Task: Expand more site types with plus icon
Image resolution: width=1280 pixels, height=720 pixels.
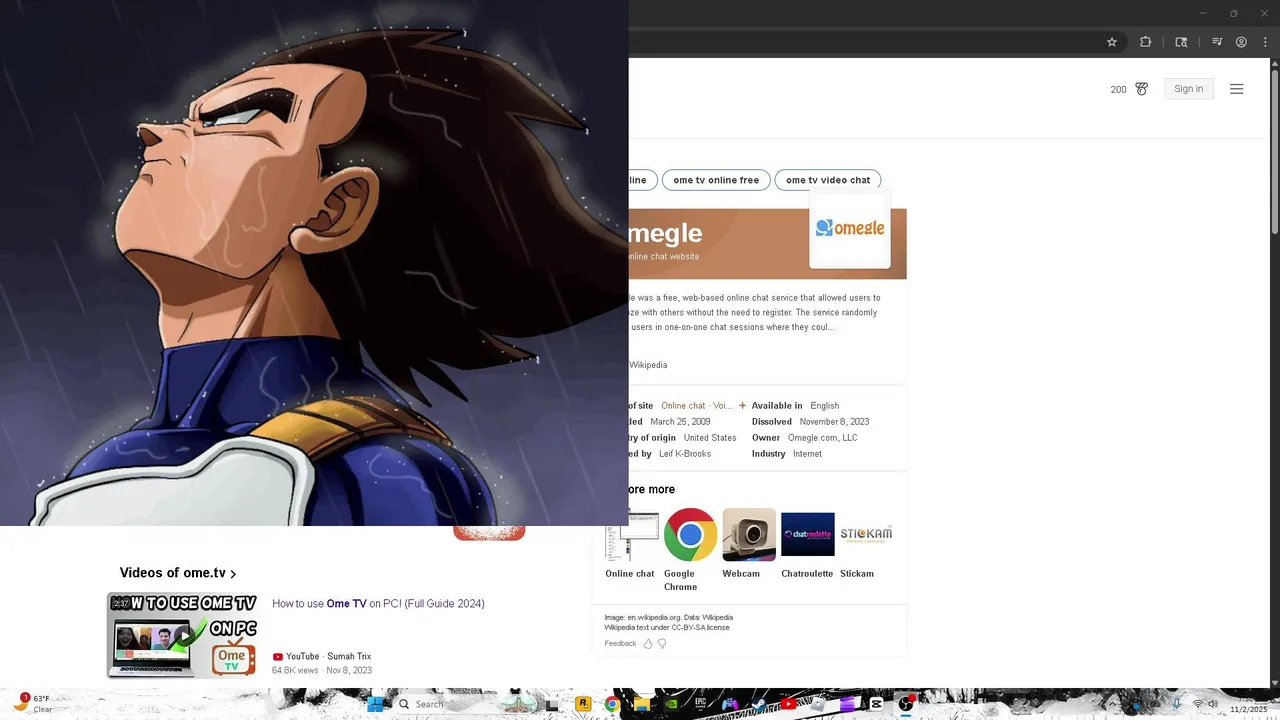Action: coord(742,406)
